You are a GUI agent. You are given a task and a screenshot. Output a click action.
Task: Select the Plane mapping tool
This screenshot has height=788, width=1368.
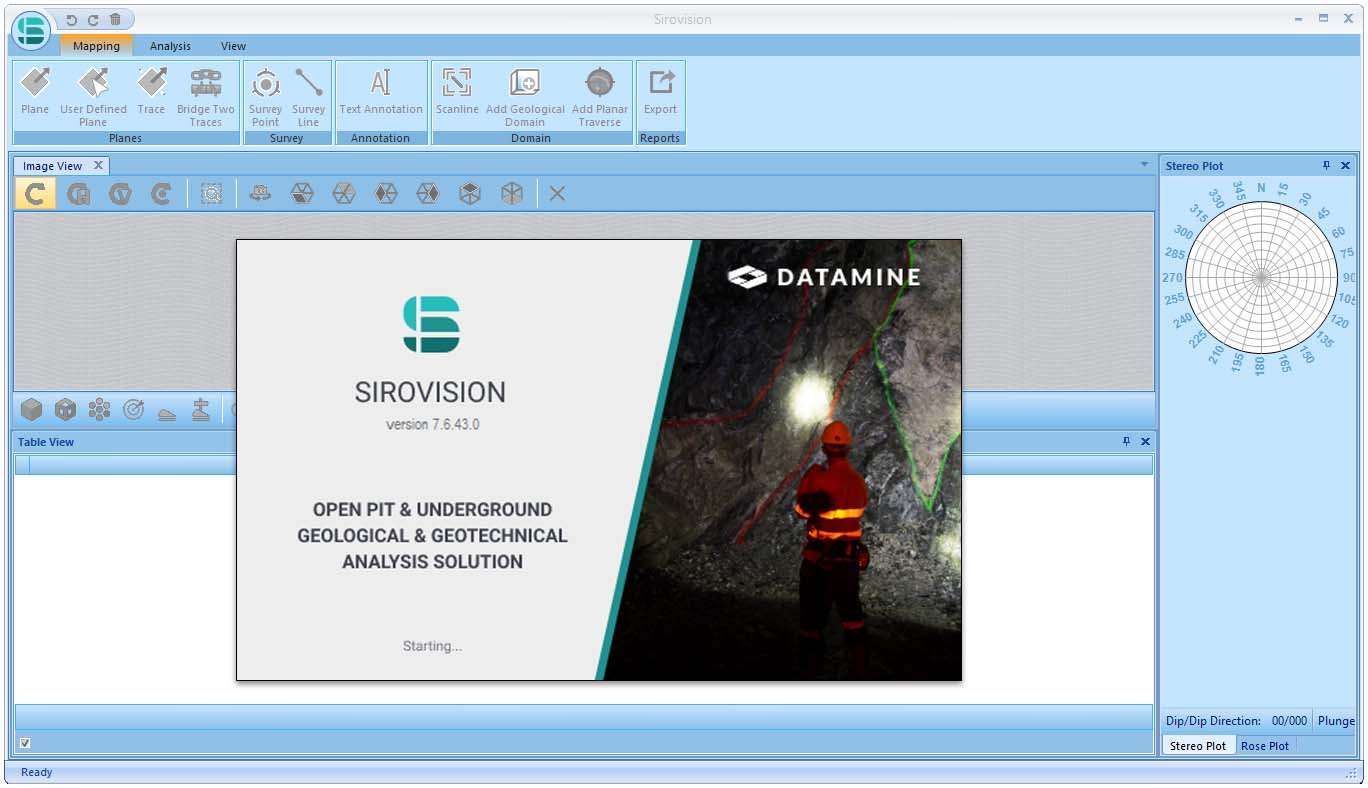(35, 92)
